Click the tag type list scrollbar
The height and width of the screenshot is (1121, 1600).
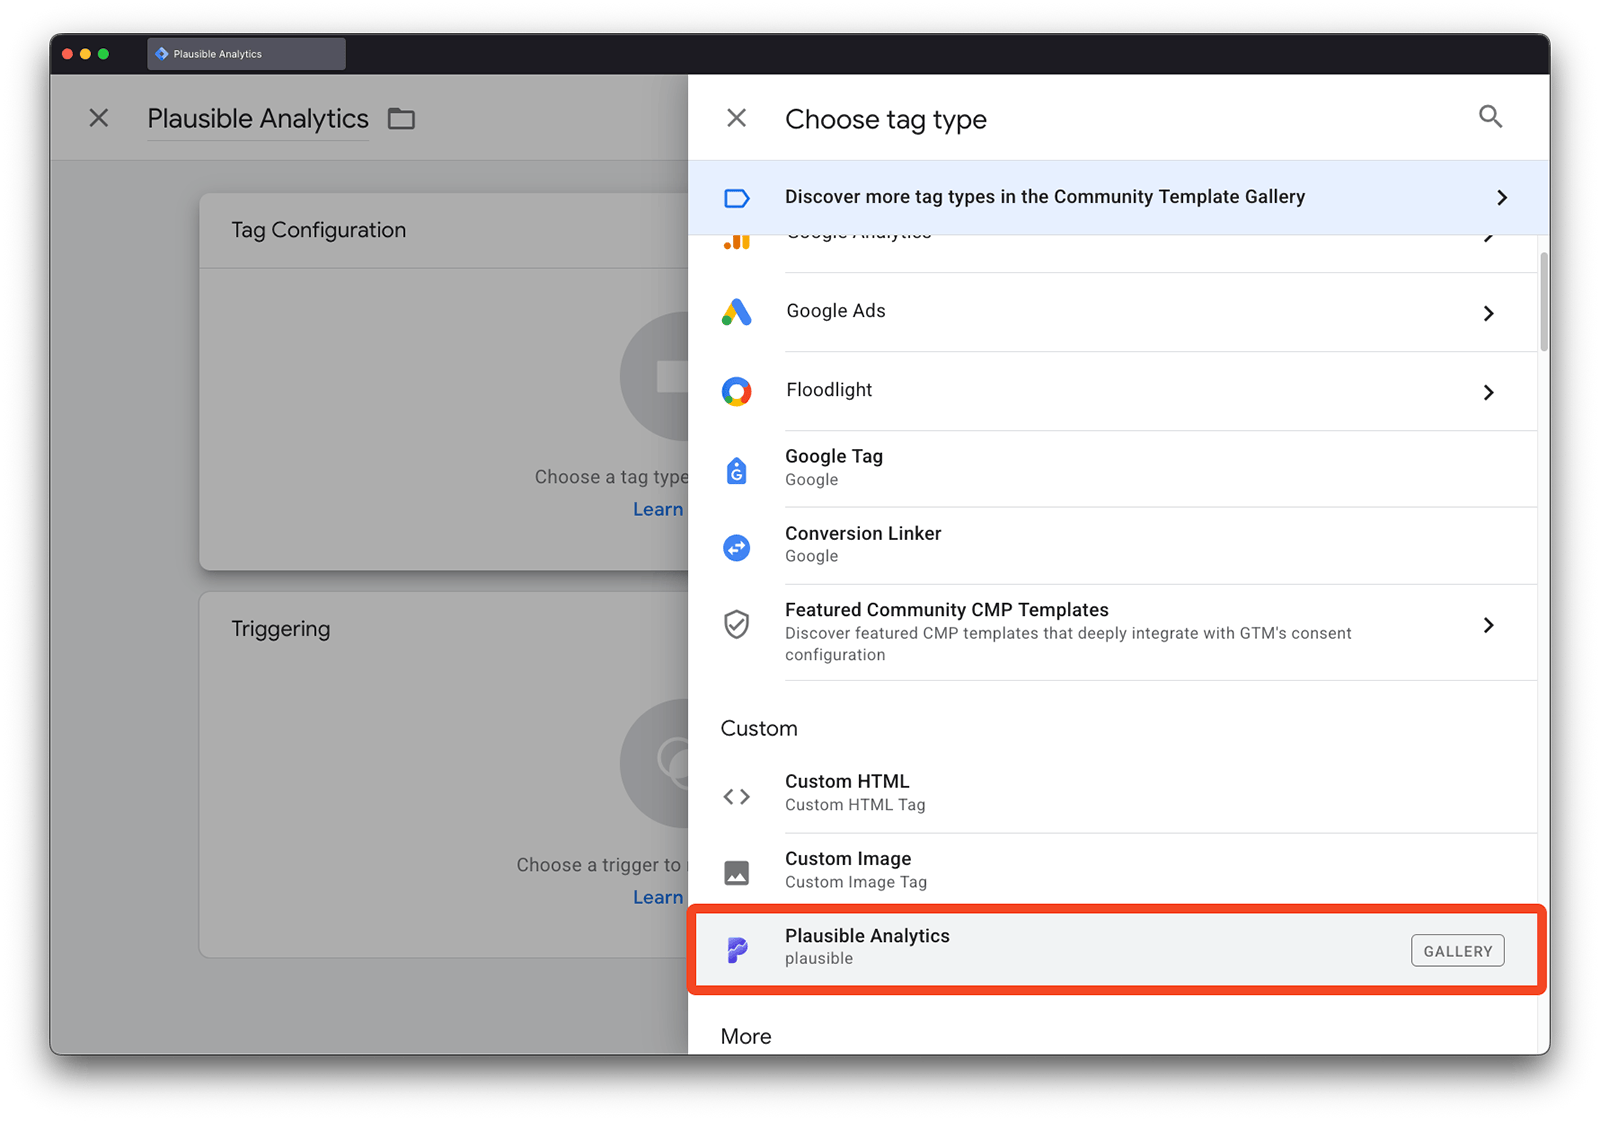tap(1544, 302)
